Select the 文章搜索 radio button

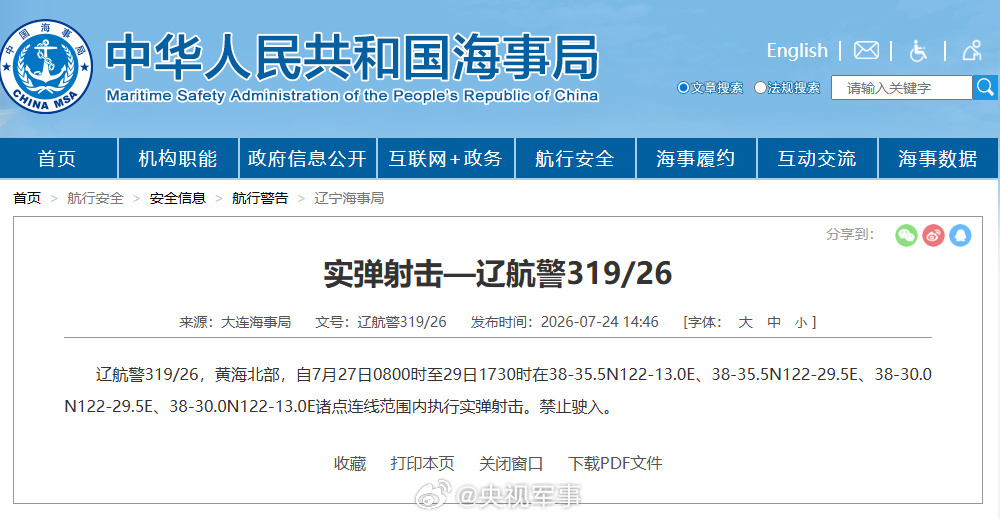(683, 88)
